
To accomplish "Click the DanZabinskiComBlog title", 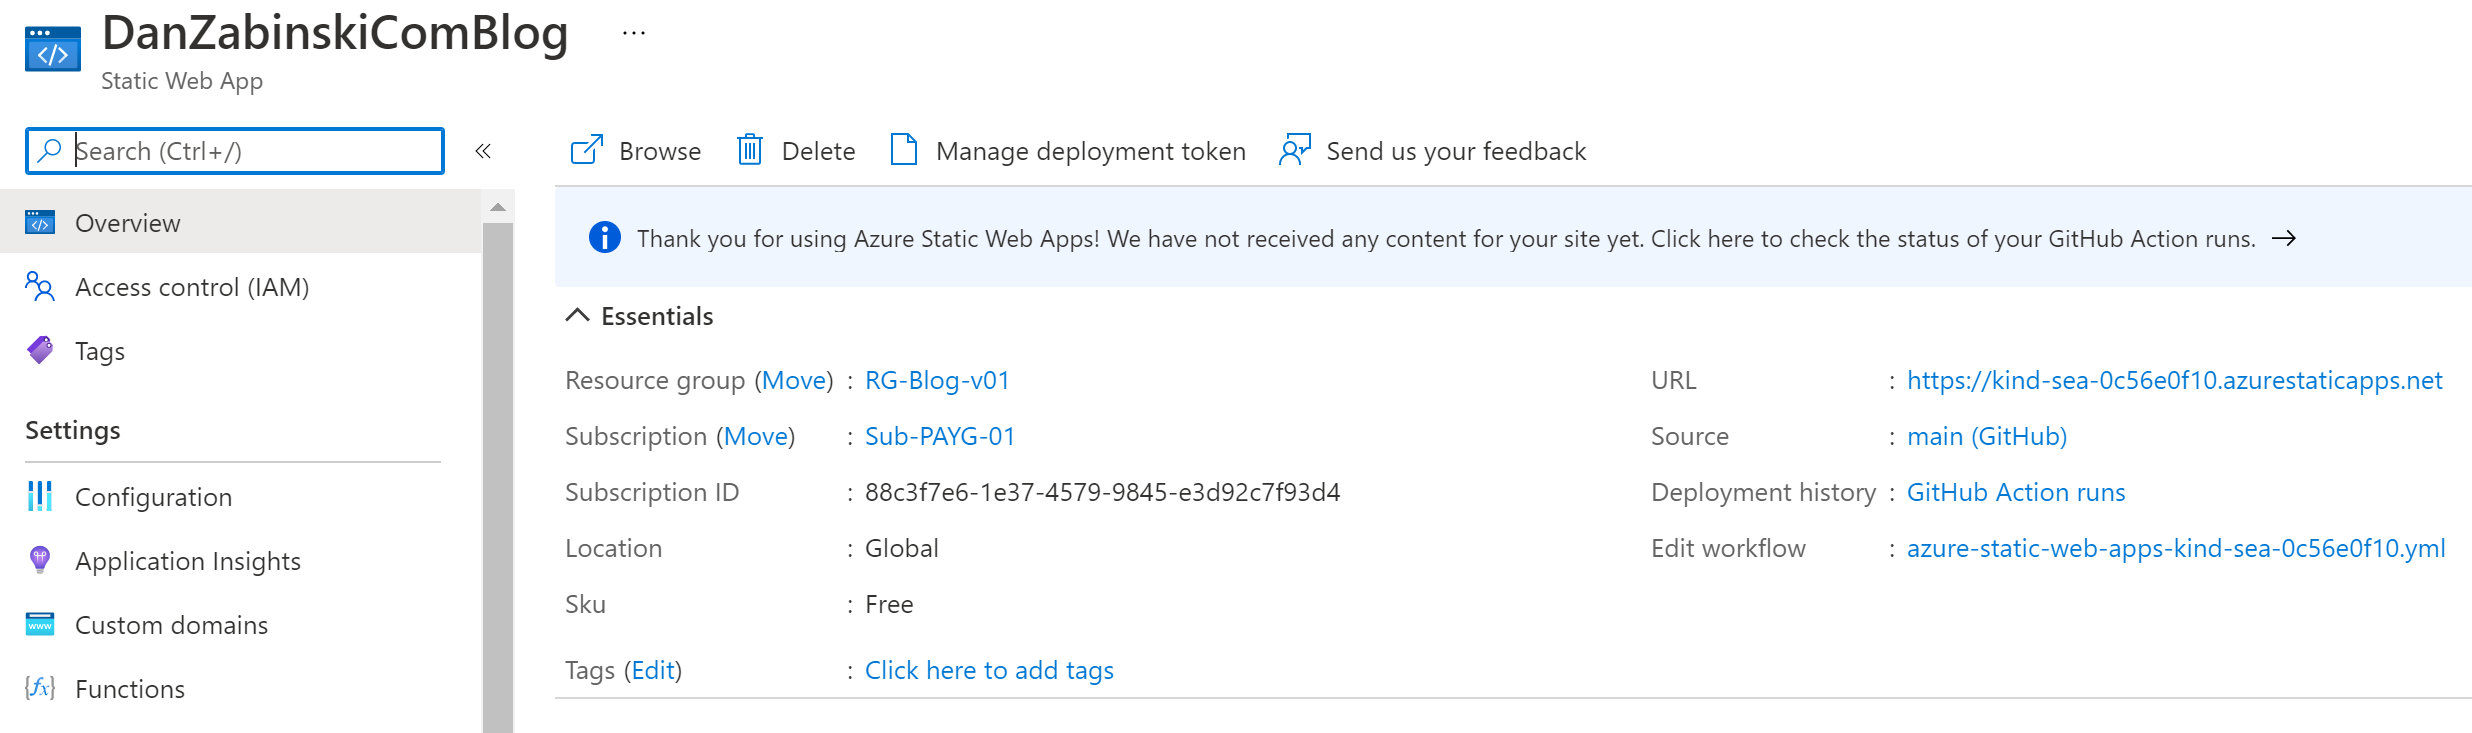I will [335, 33].
